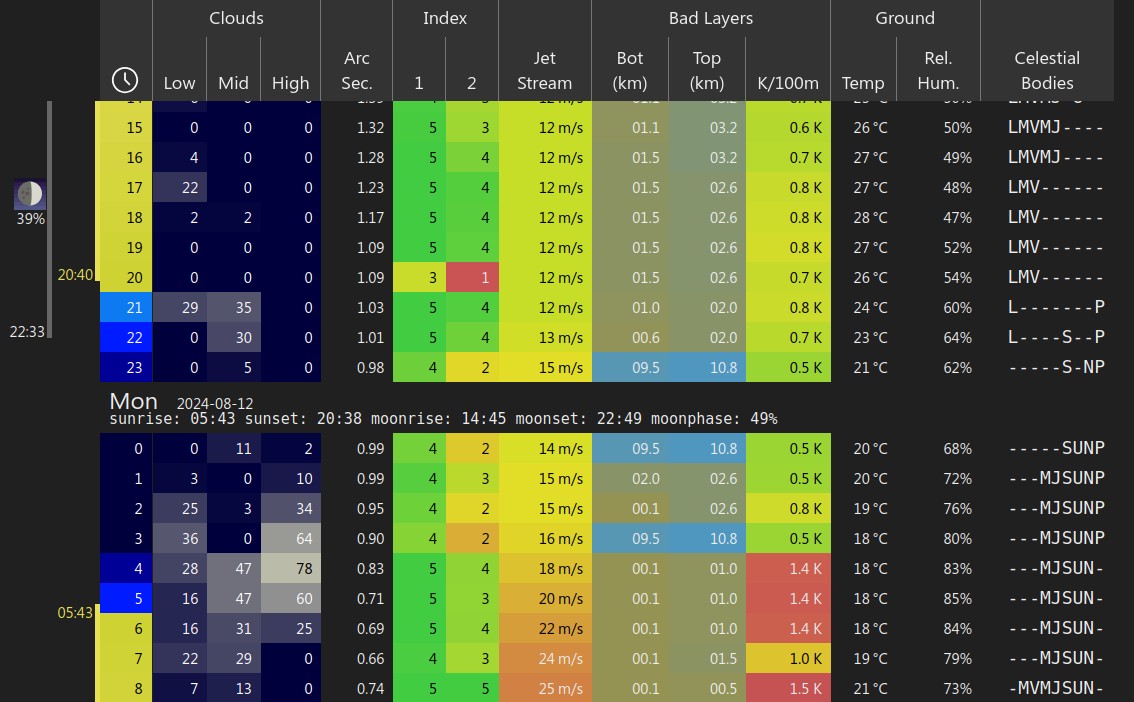1134x702 pixels.
Task: Click the Bot value 02.0 at Monday hour 1
Action: (631, 479)
